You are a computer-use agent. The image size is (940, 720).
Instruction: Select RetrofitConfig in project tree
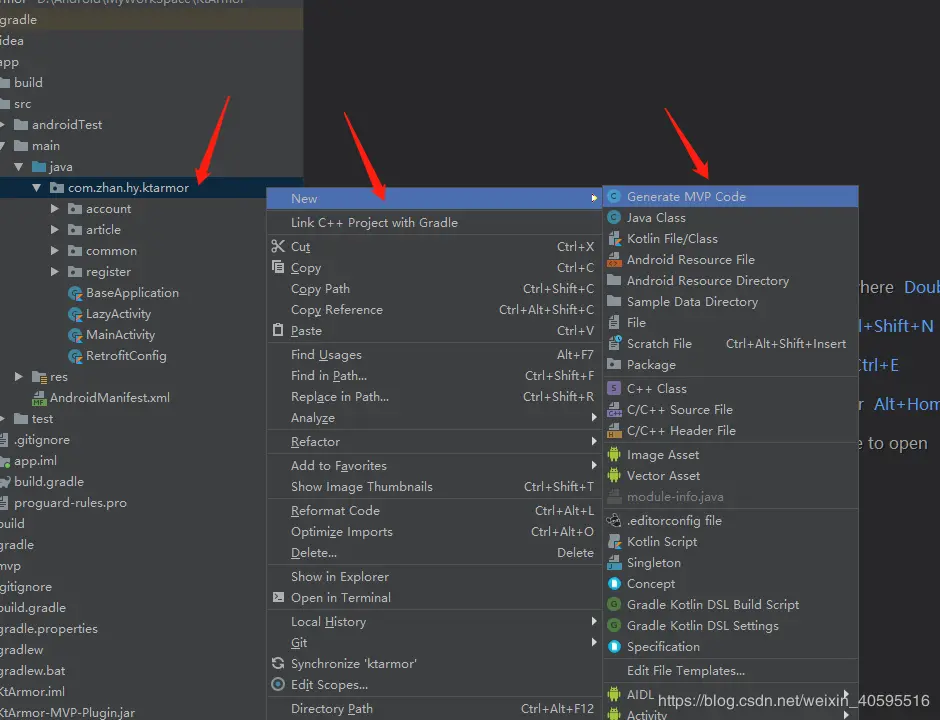click(126, 356)
